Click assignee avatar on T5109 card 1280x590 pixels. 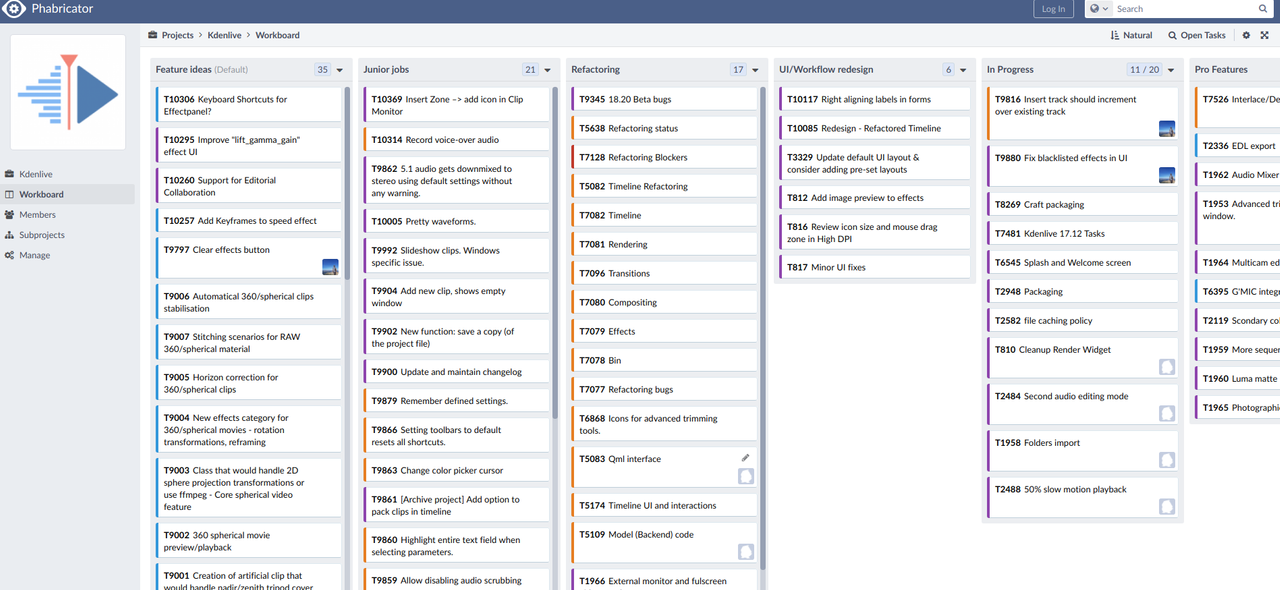(x=746, y=552)
